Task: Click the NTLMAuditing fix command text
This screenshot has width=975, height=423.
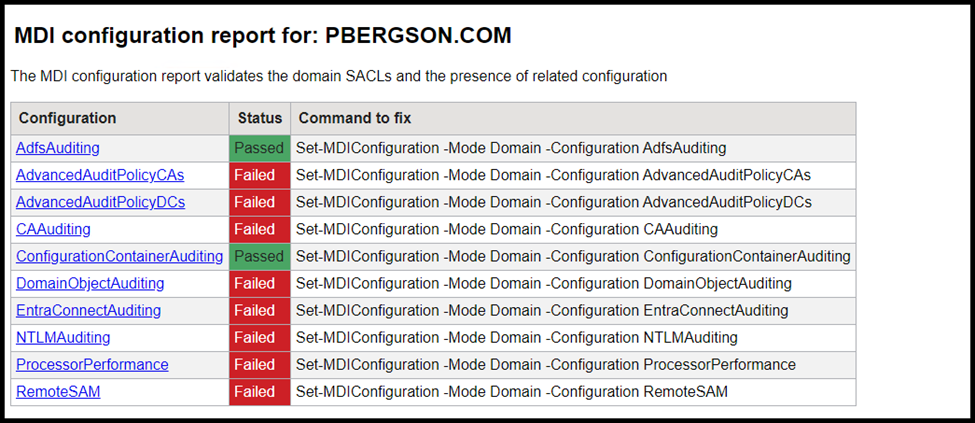Action: pyautogui.click(x=517, y=338)
